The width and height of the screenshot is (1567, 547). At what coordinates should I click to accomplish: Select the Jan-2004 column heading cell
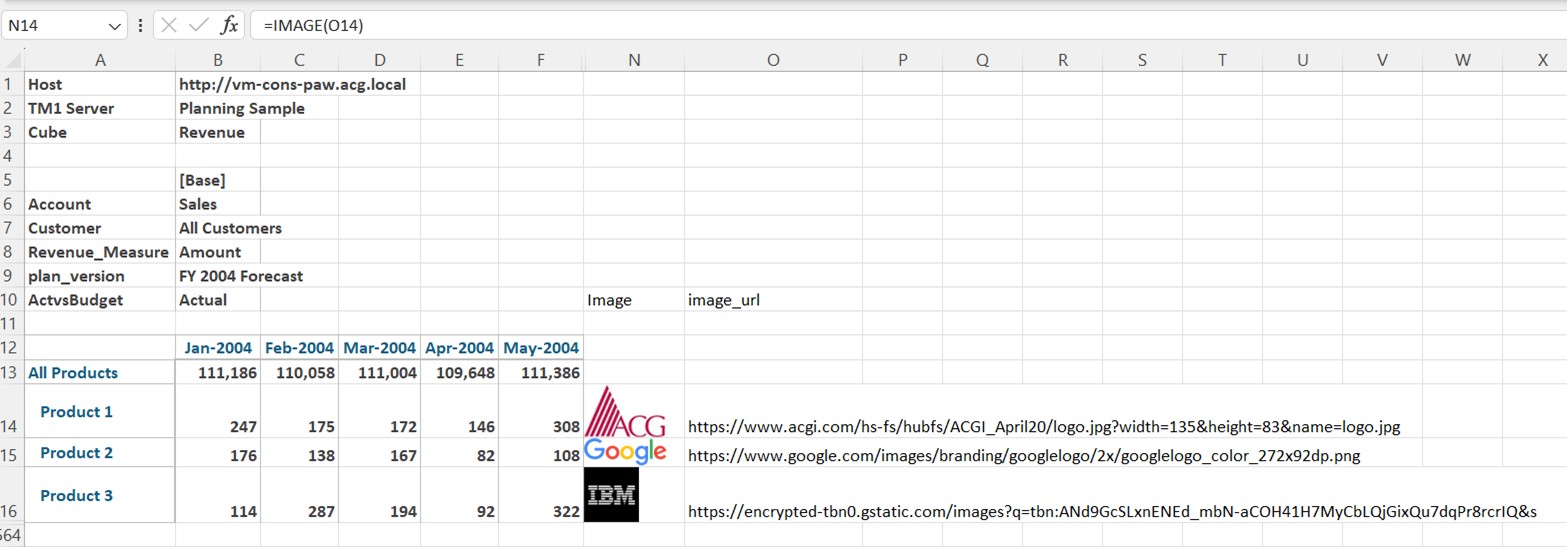(x=218, y=348)
